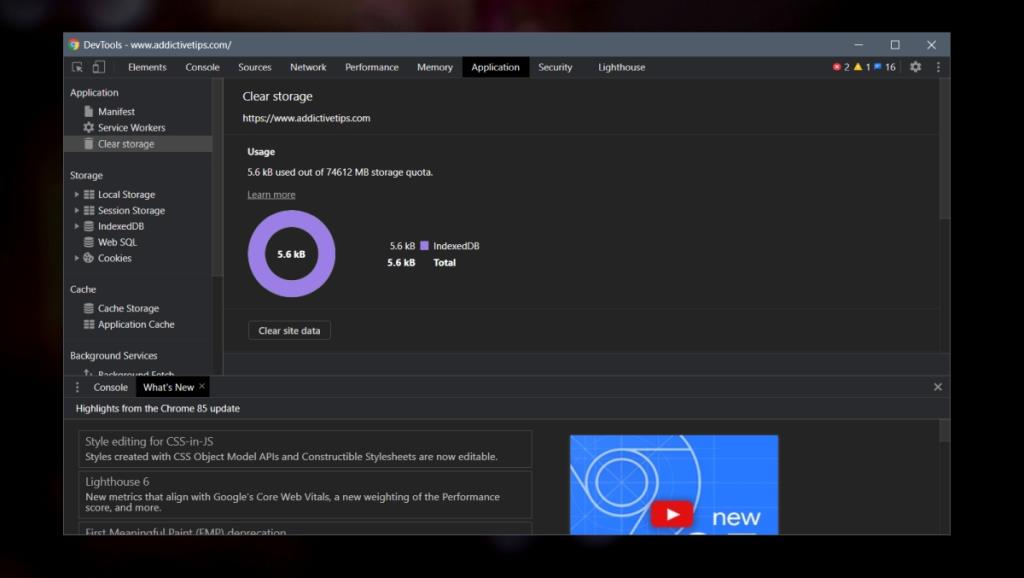Open the drawer More tools menu

[77, 386]
